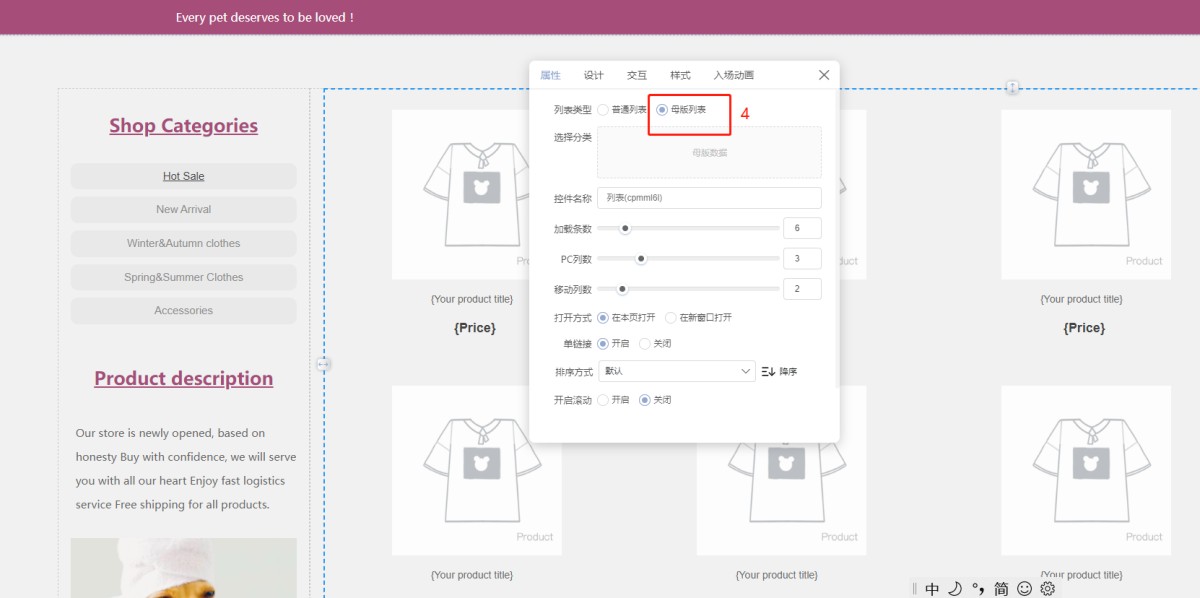This screenshot has width=1200, height=598.
Task: Close the list properties dialog
Action: click(824, 75)
